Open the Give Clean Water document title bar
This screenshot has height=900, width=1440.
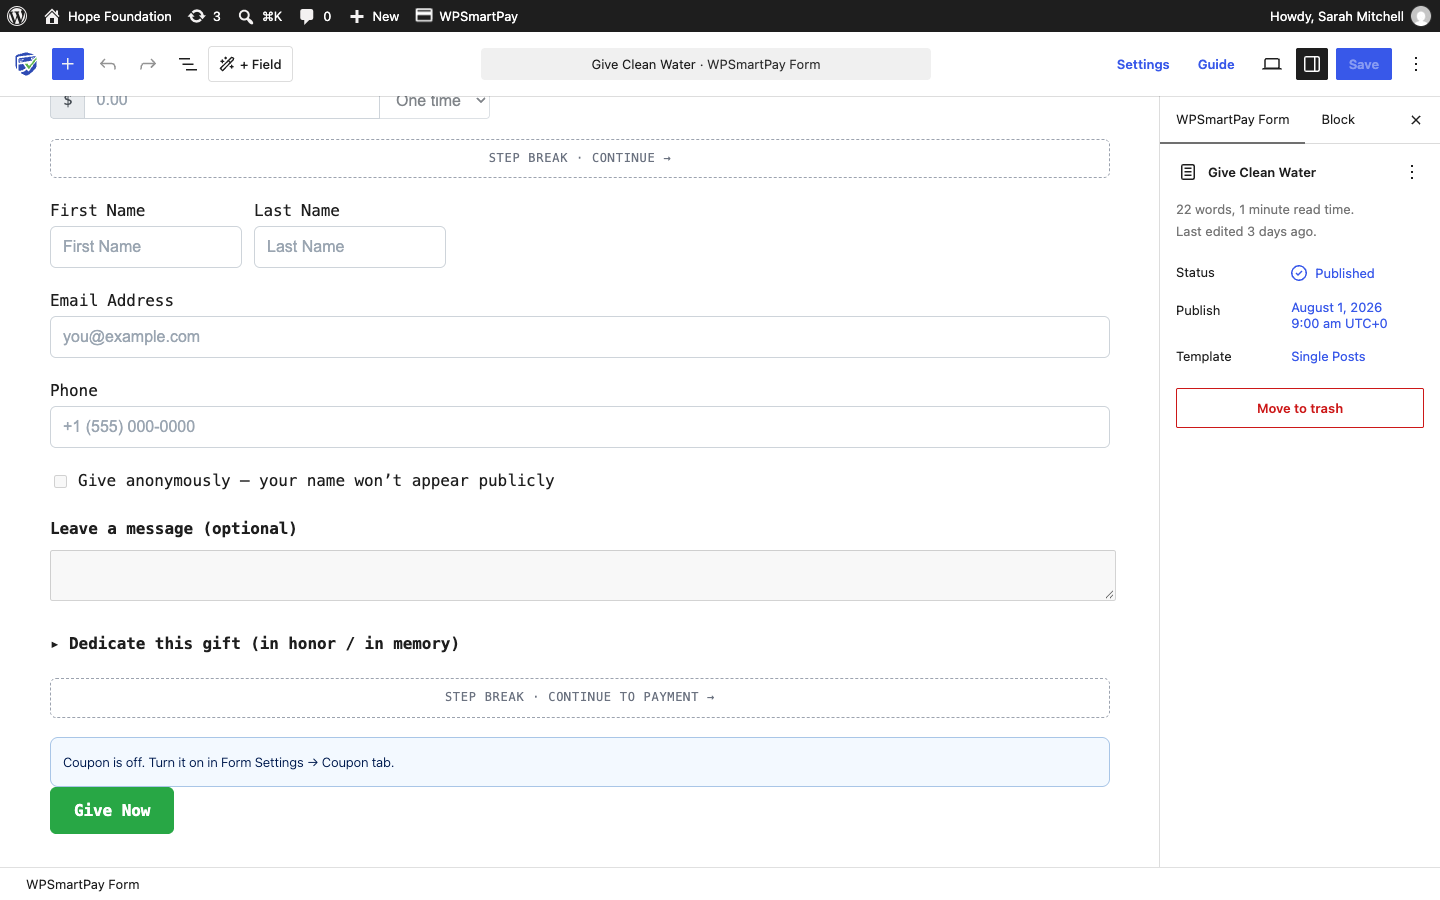pyautogui.click(x=706, y=64)
